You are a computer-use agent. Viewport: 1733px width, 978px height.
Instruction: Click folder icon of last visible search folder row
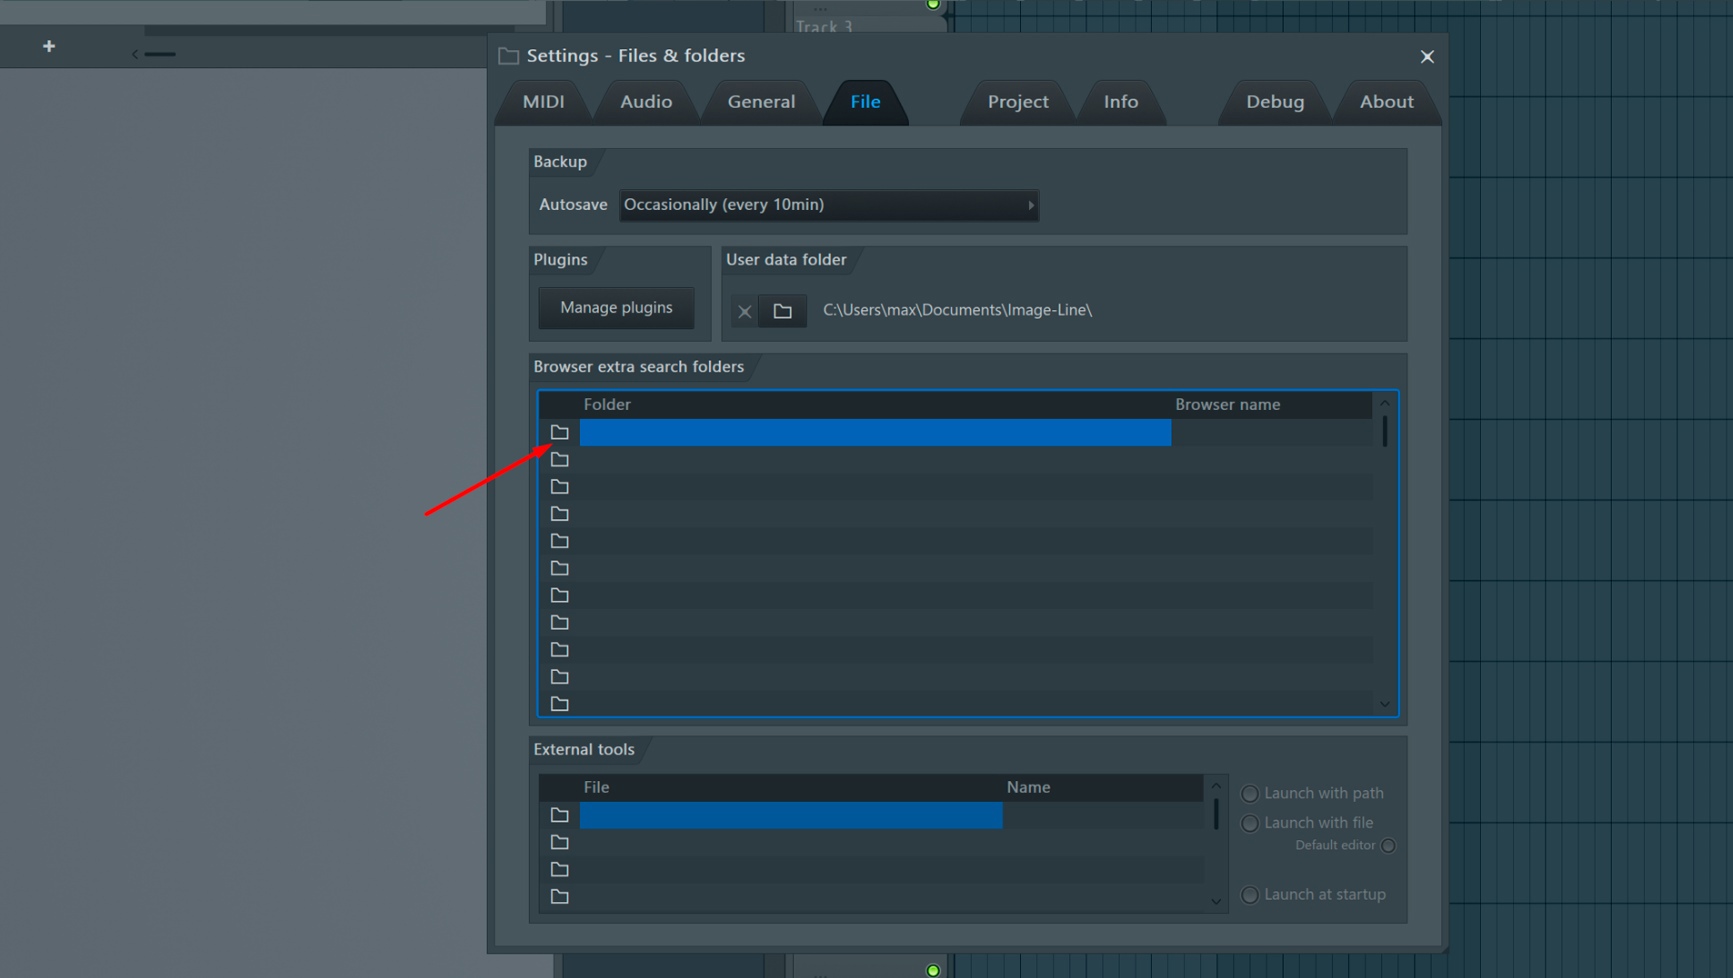(560, 704)
